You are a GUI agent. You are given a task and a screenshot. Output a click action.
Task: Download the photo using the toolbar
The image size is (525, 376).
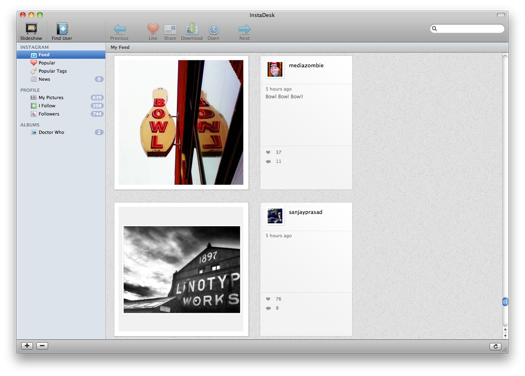coord(192,32)
